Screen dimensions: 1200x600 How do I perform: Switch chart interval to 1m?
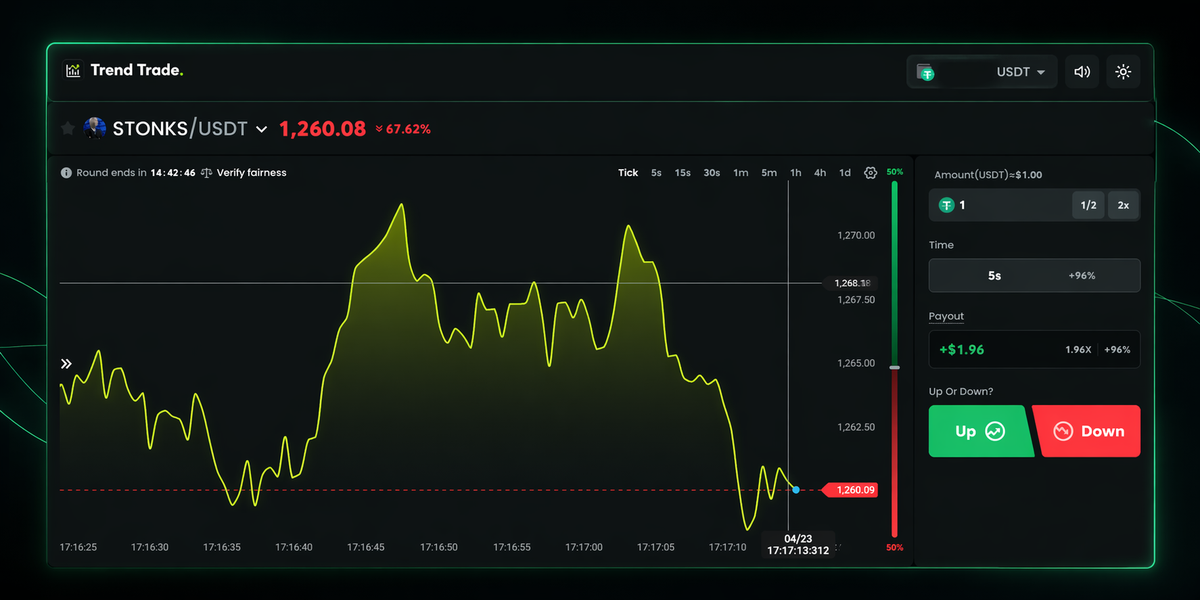(740, 173)
